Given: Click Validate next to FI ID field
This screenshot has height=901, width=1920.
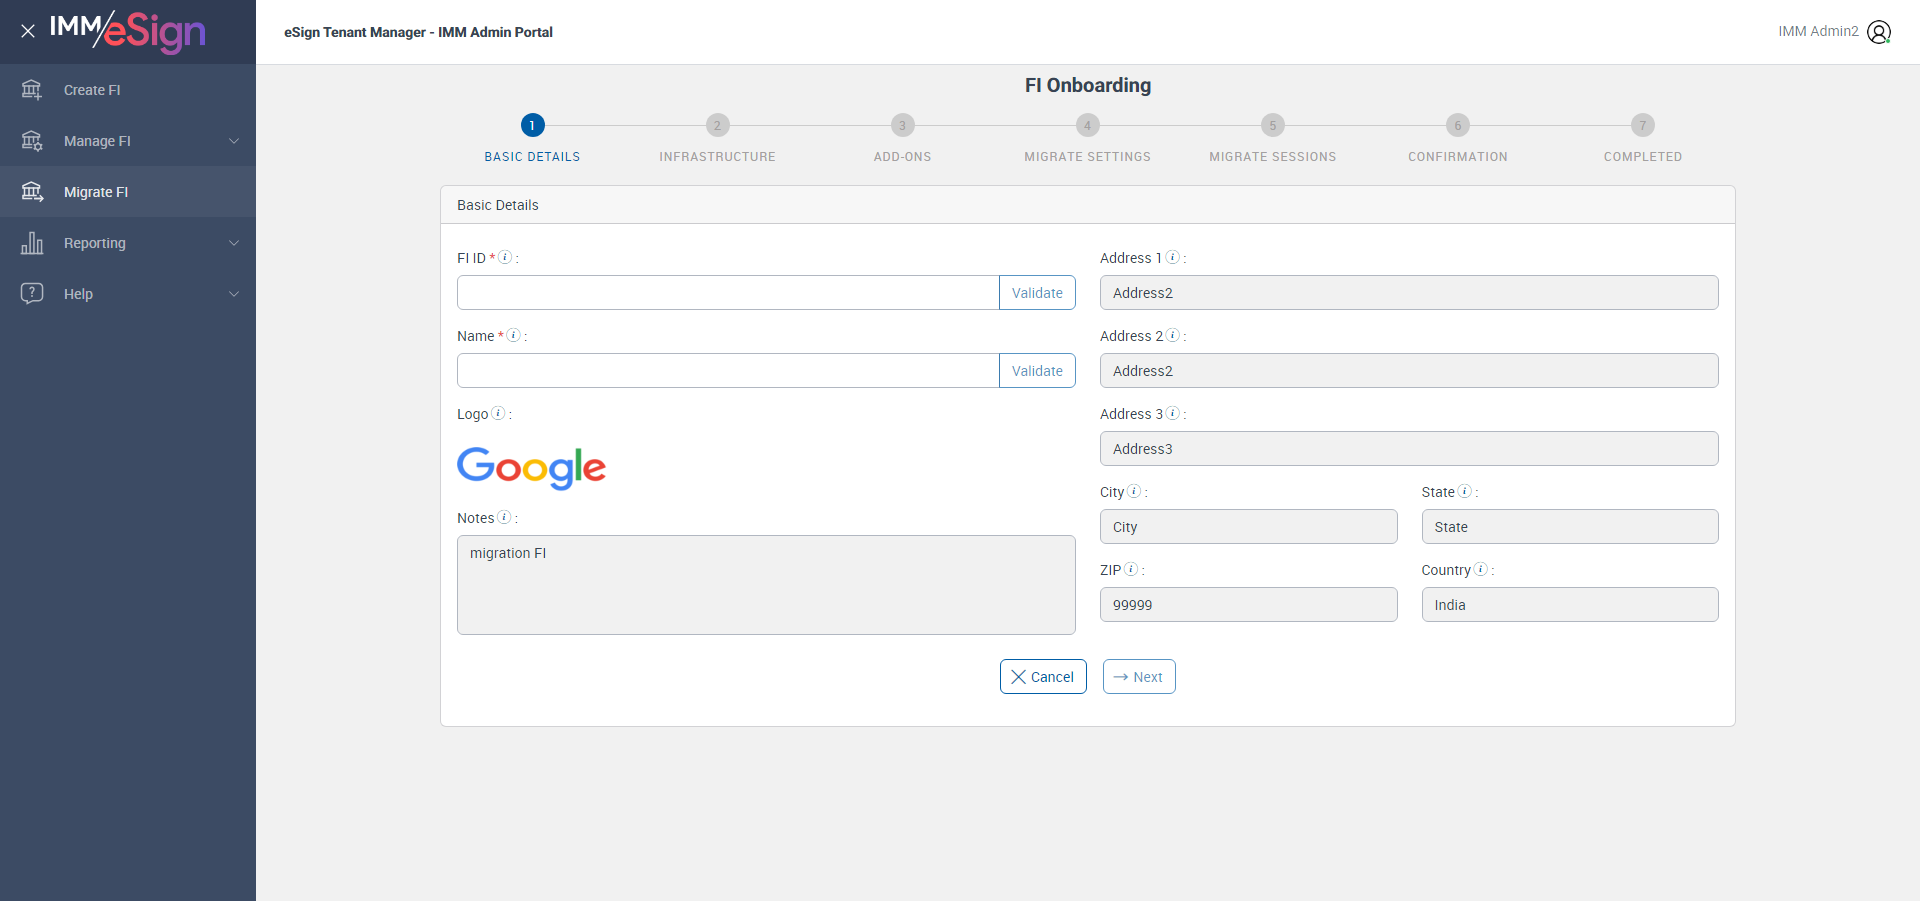Looking at the screenshot, I should coord(1037,293).
